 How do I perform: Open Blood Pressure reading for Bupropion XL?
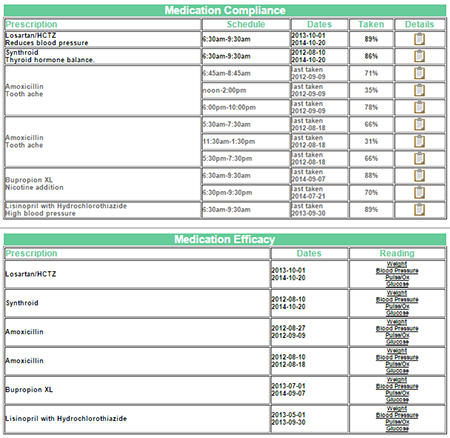397,386
